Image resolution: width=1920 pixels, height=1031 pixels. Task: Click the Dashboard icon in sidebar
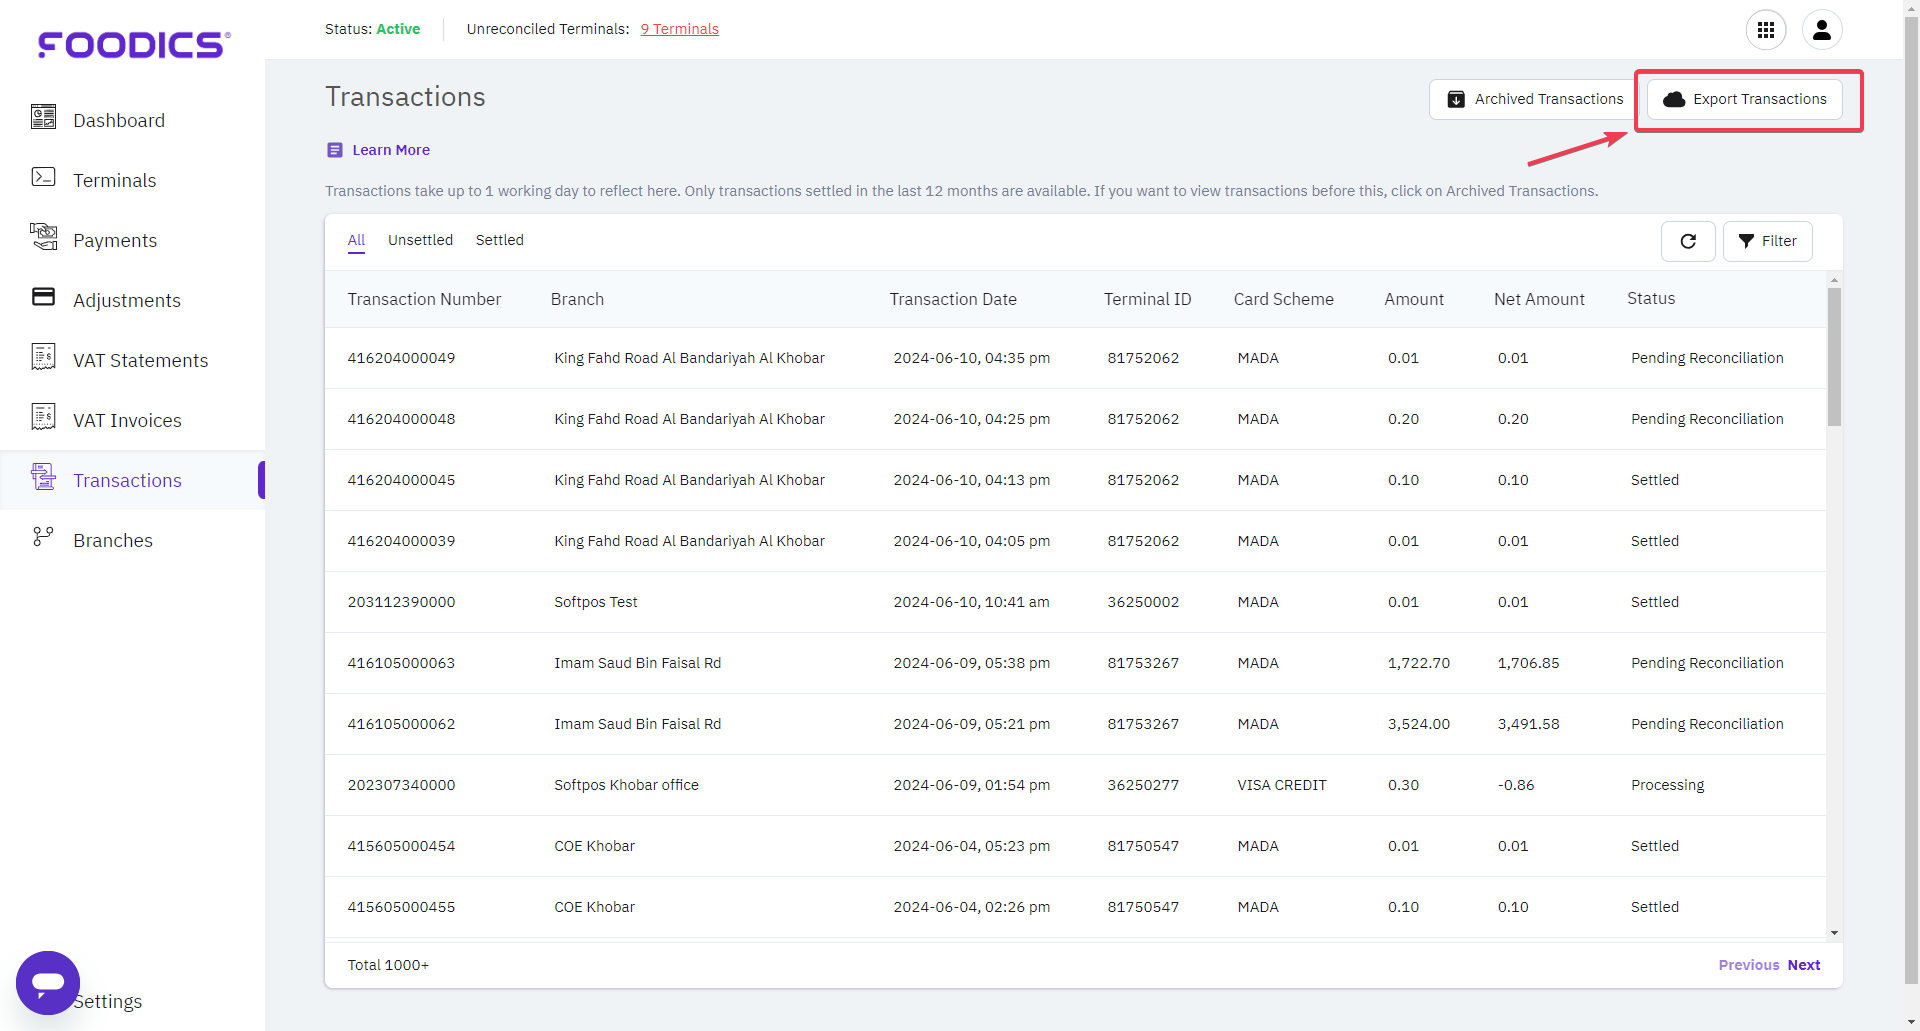coord(43,118)
